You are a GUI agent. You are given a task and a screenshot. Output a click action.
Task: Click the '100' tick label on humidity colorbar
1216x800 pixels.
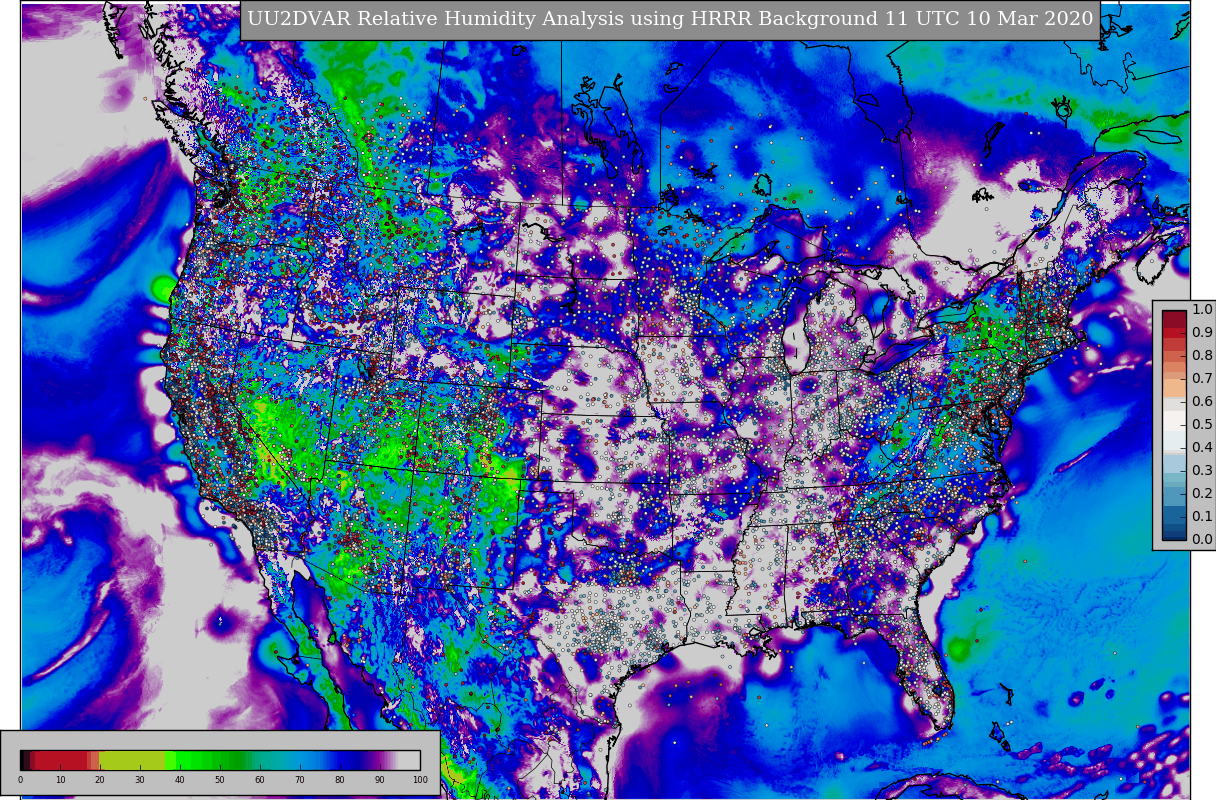click(x=420, y=779)
